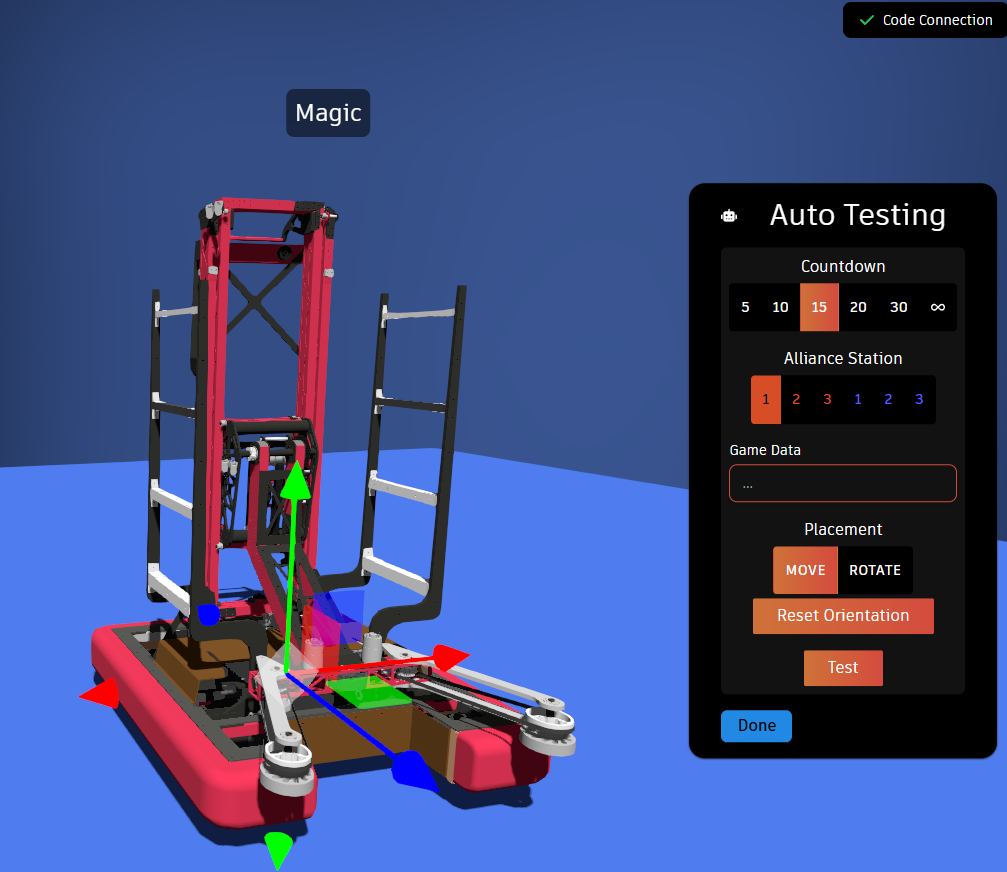1007x872 pixels.
Task: Click the robot icon beside Auto Testing
Action: 729,216
